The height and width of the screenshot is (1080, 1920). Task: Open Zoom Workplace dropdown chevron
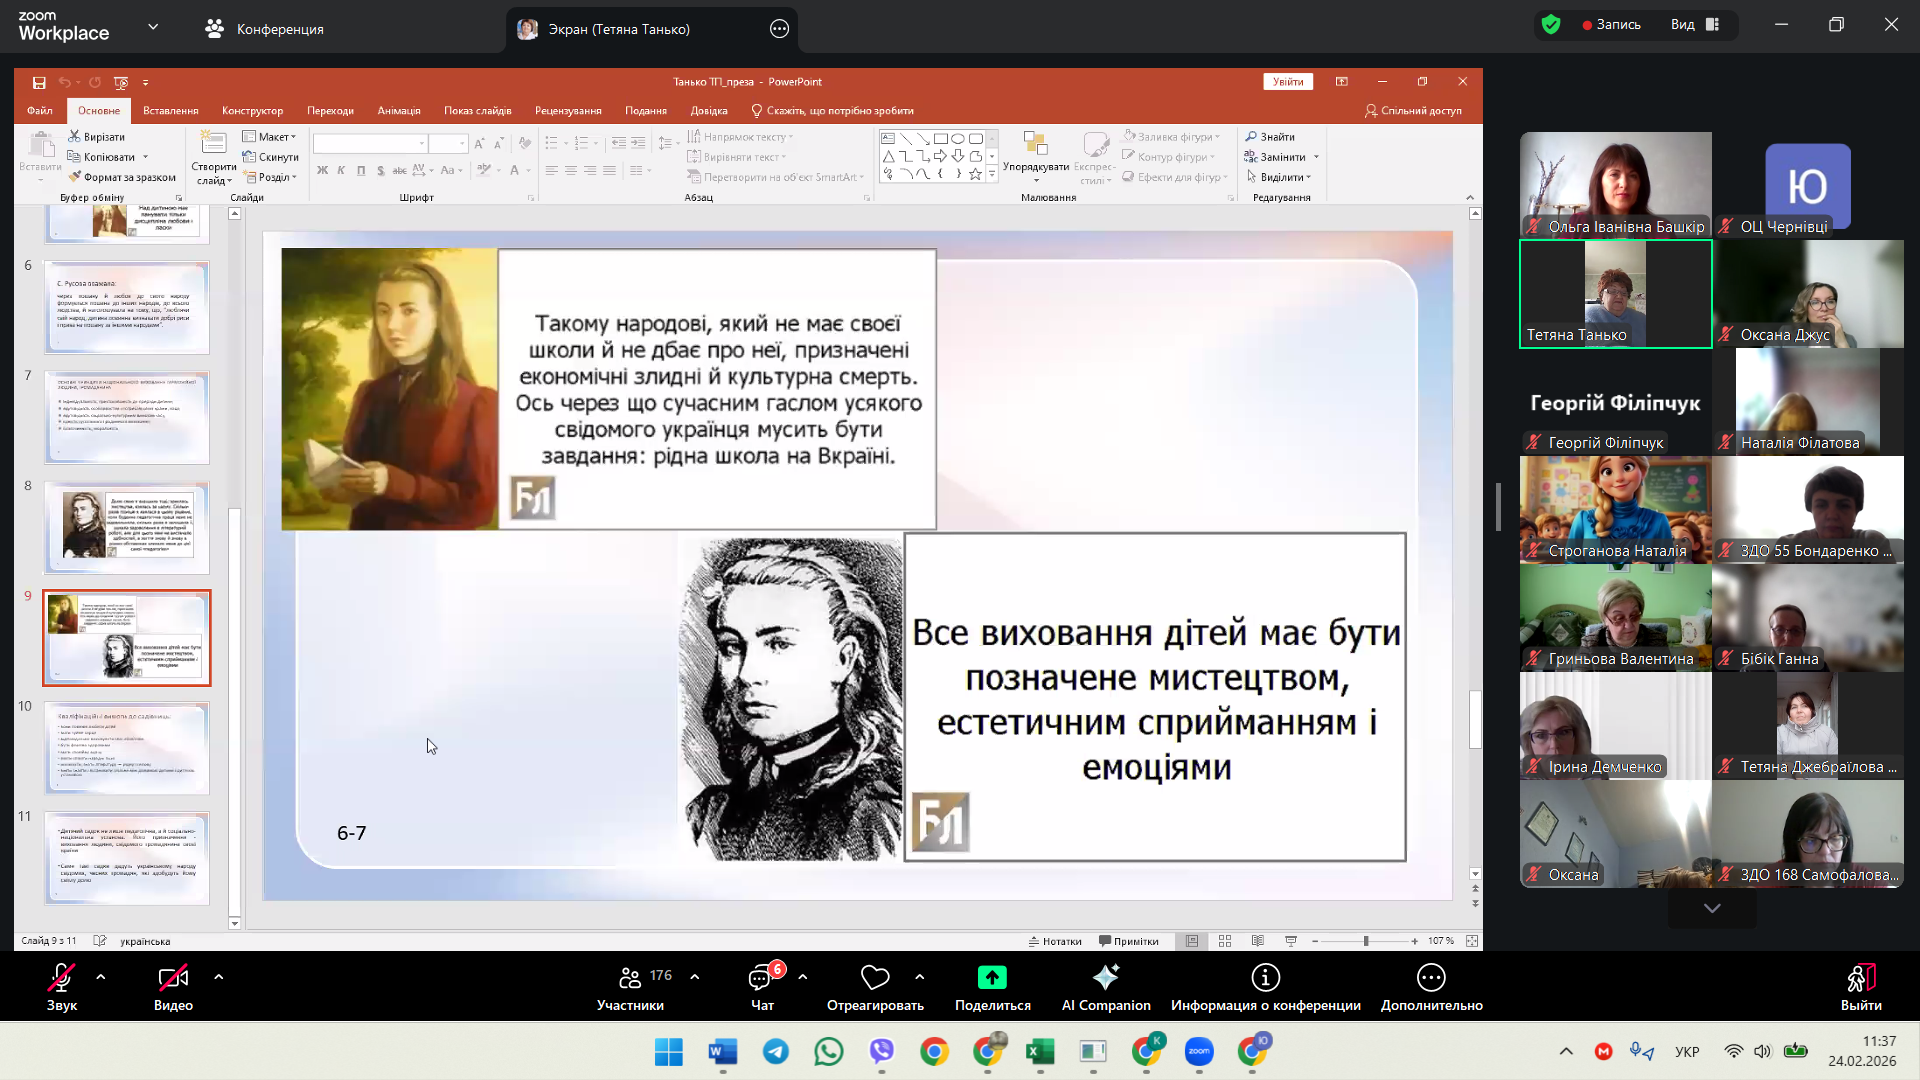153,27
